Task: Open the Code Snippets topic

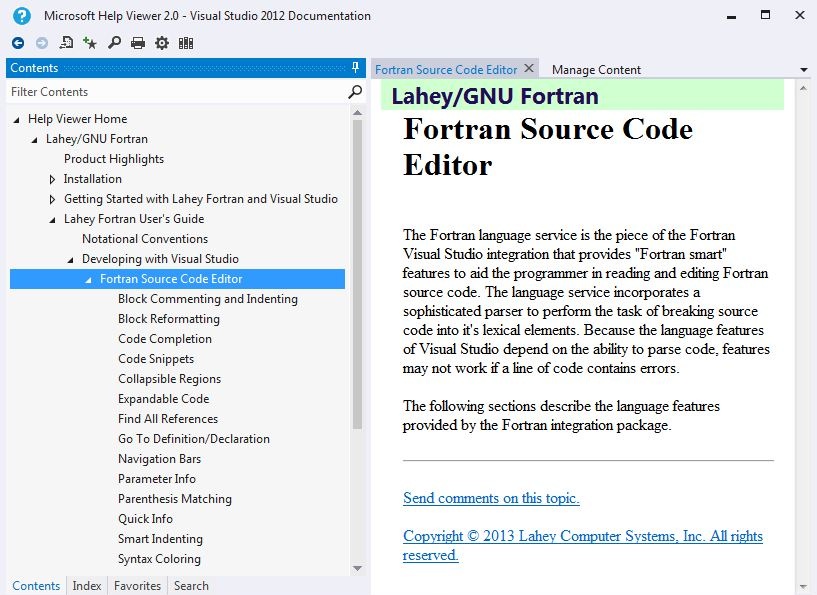Action: (156, 358)
